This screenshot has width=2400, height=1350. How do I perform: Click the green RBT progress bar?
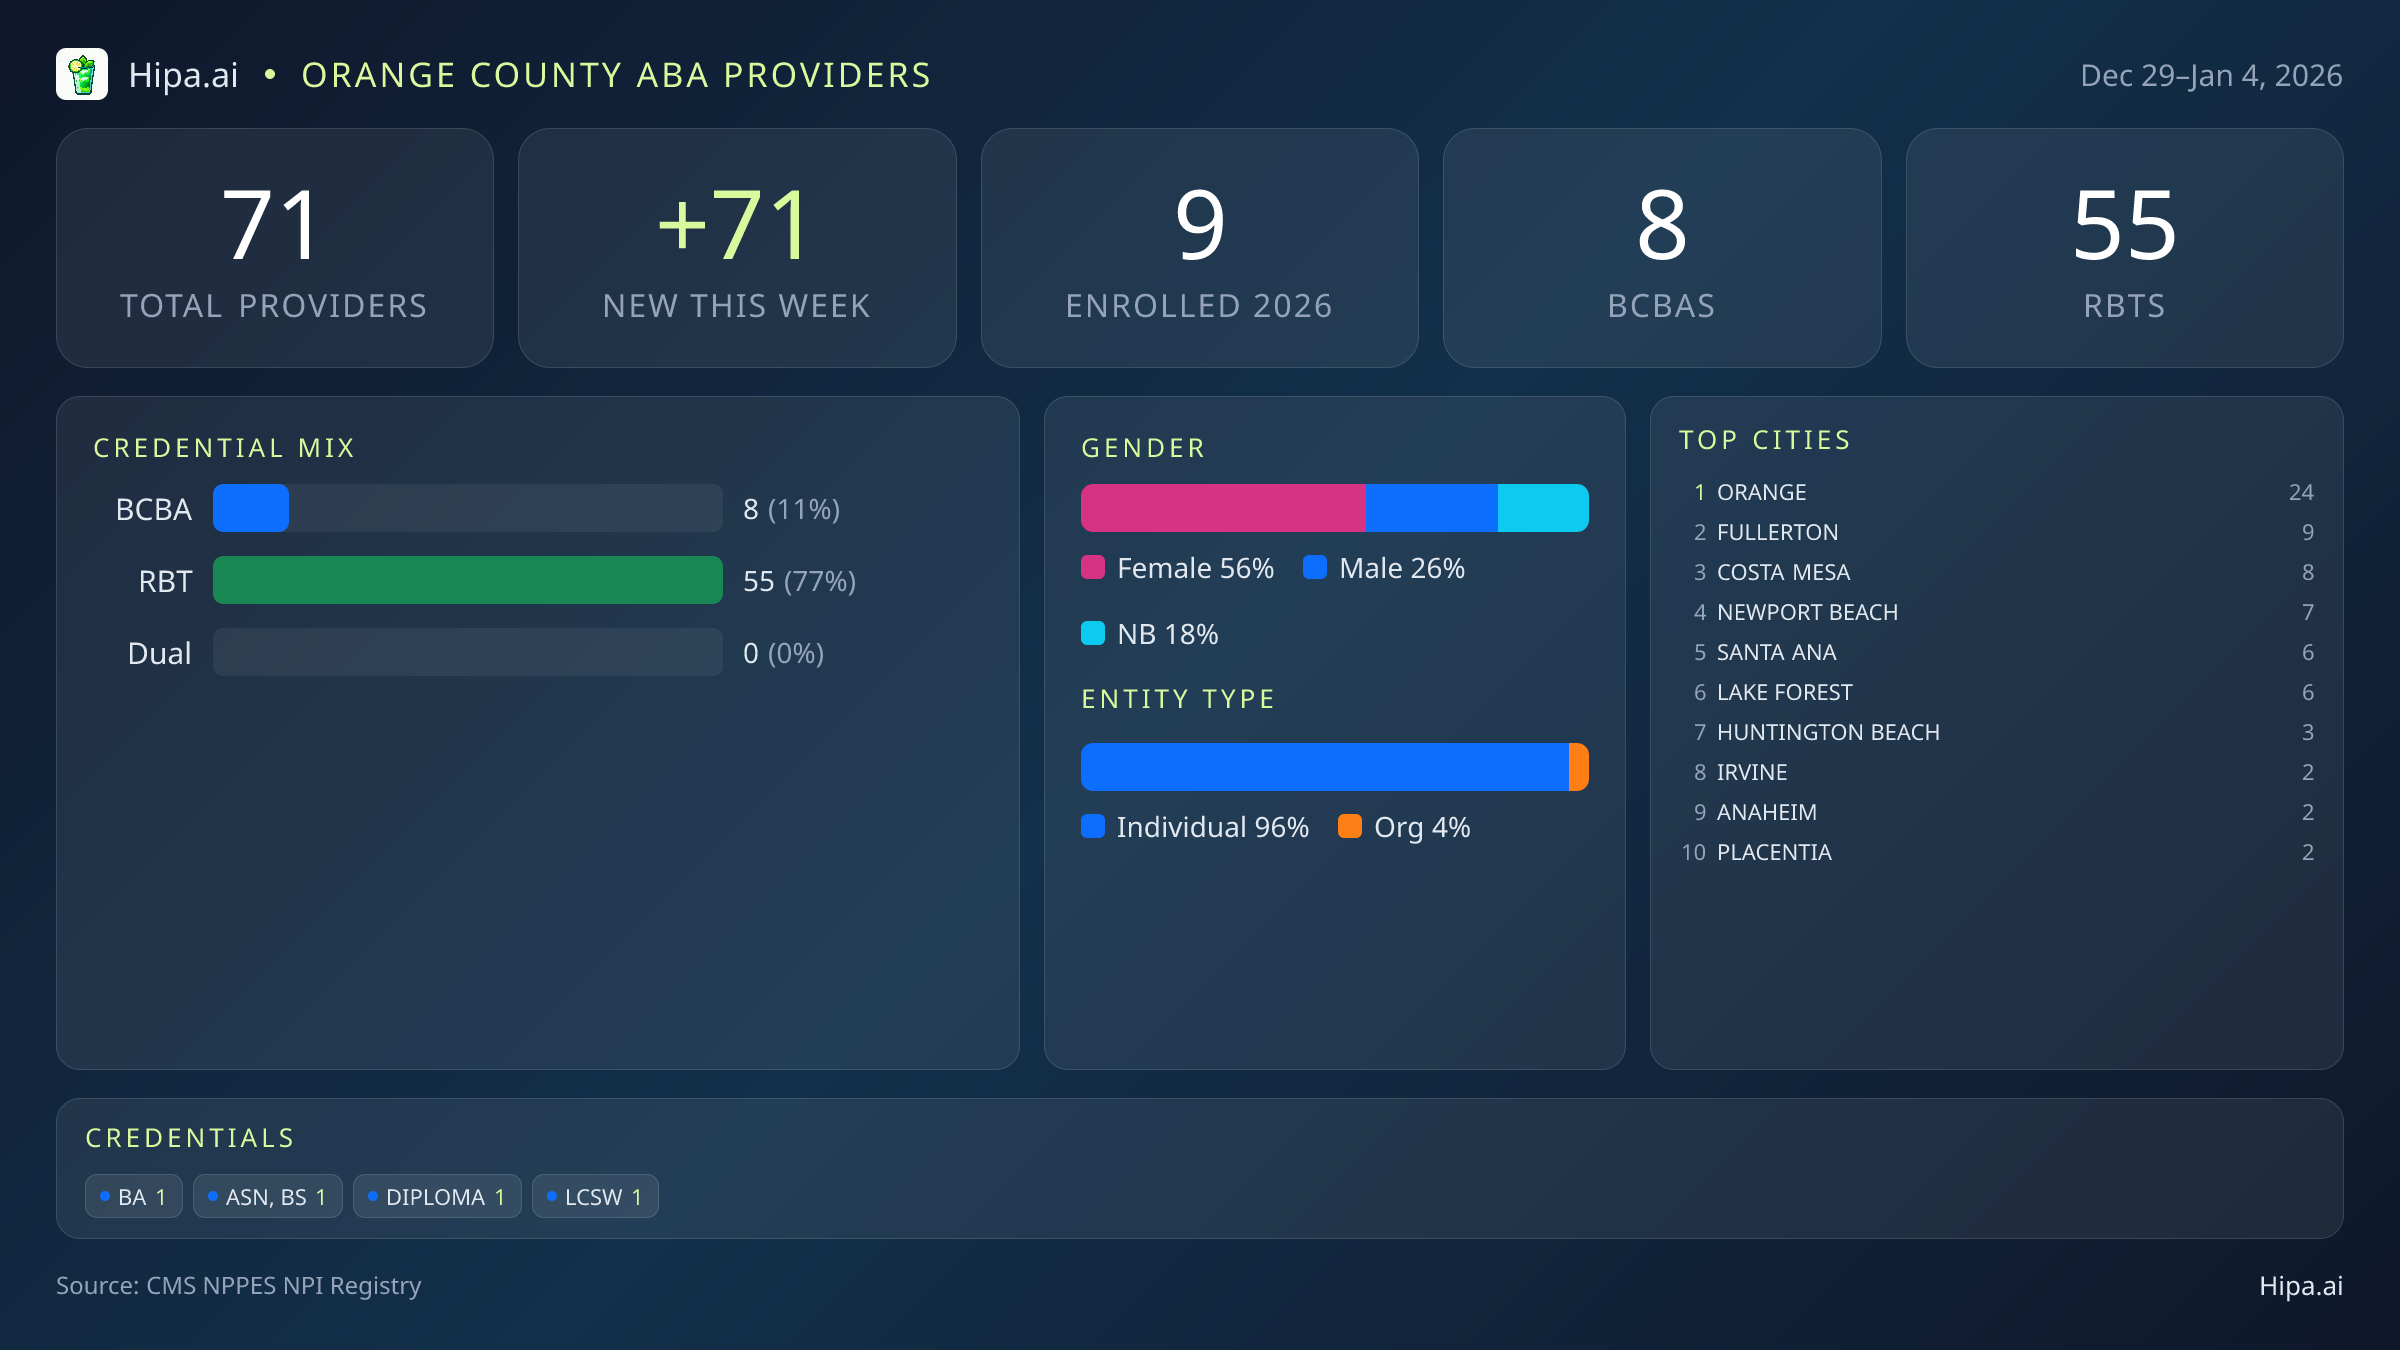click(467, 580)
